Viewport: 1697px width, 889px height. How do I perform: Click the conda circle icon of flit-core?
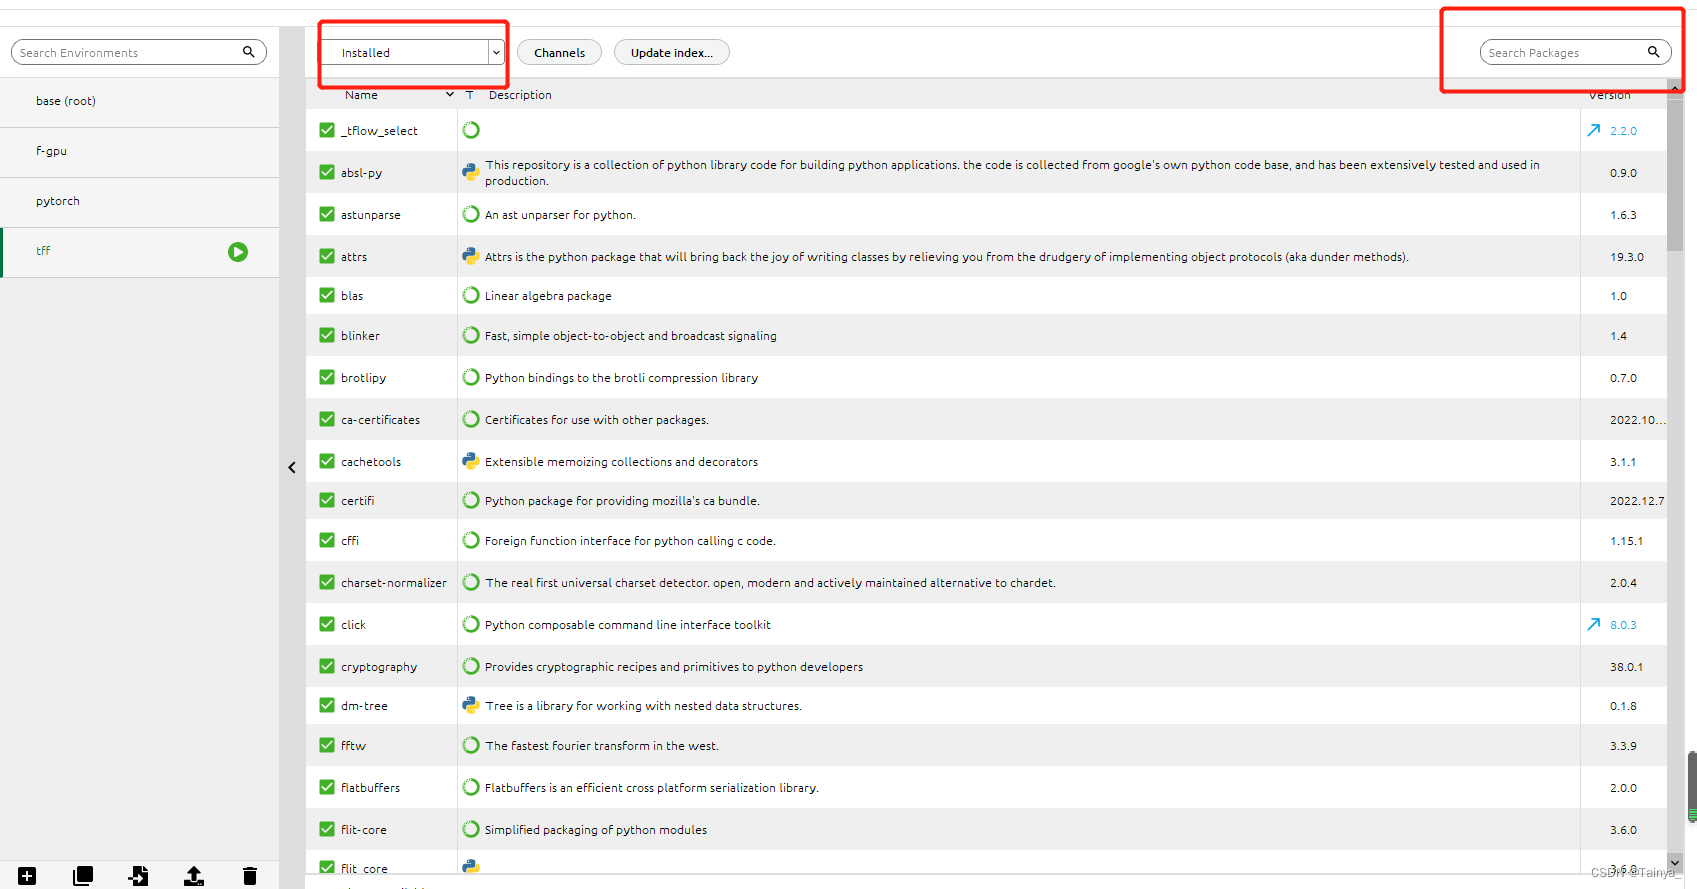471,829
